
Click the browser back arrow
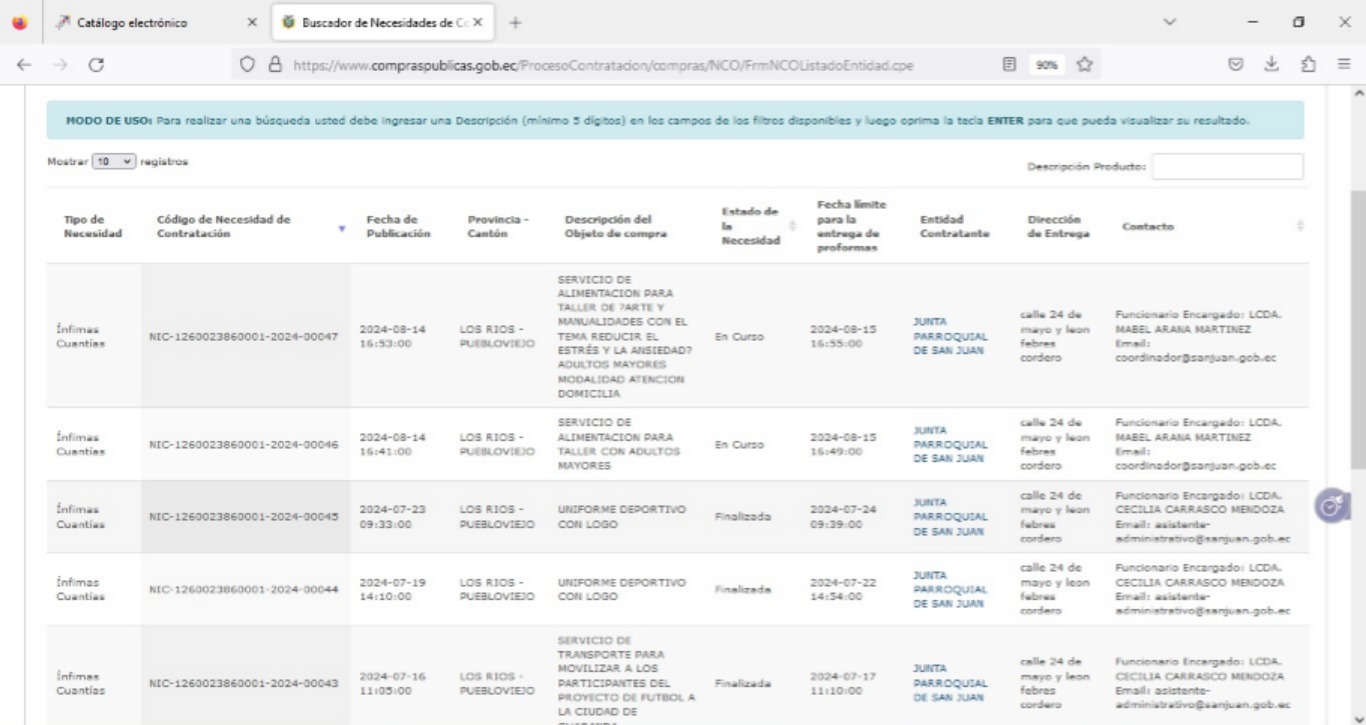click(x=21, y=66)
